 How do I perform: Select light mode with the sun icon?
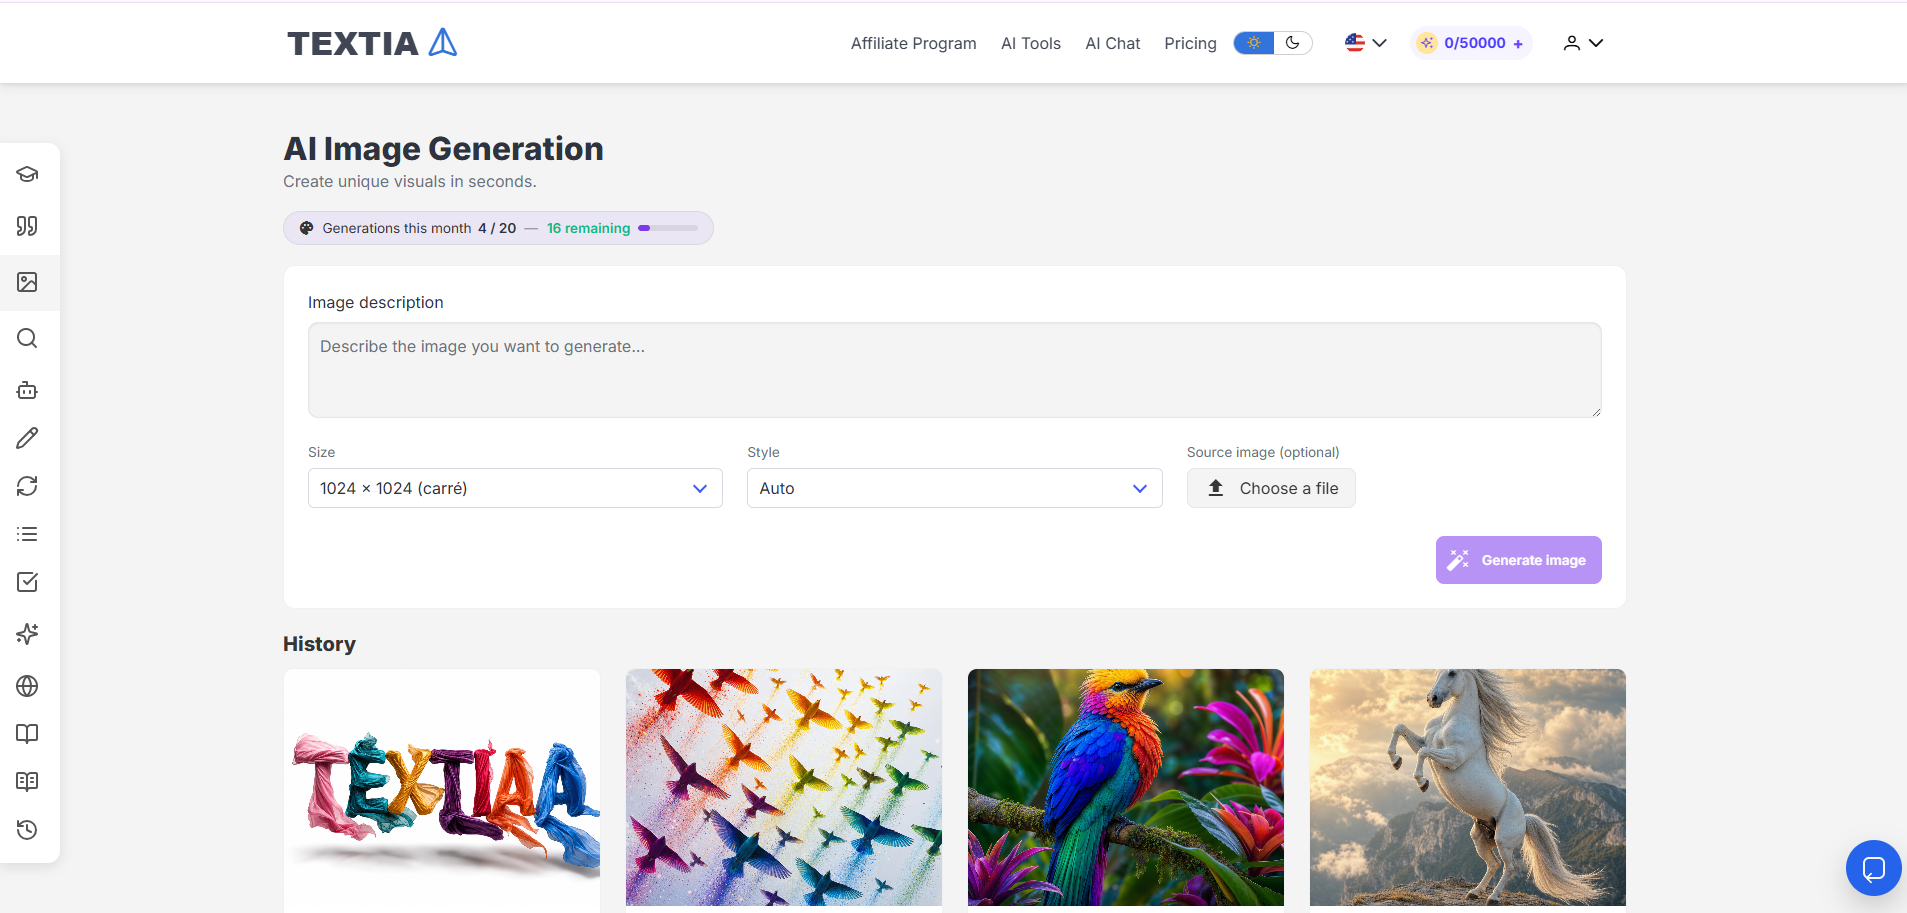click(x=1254, y=43)
